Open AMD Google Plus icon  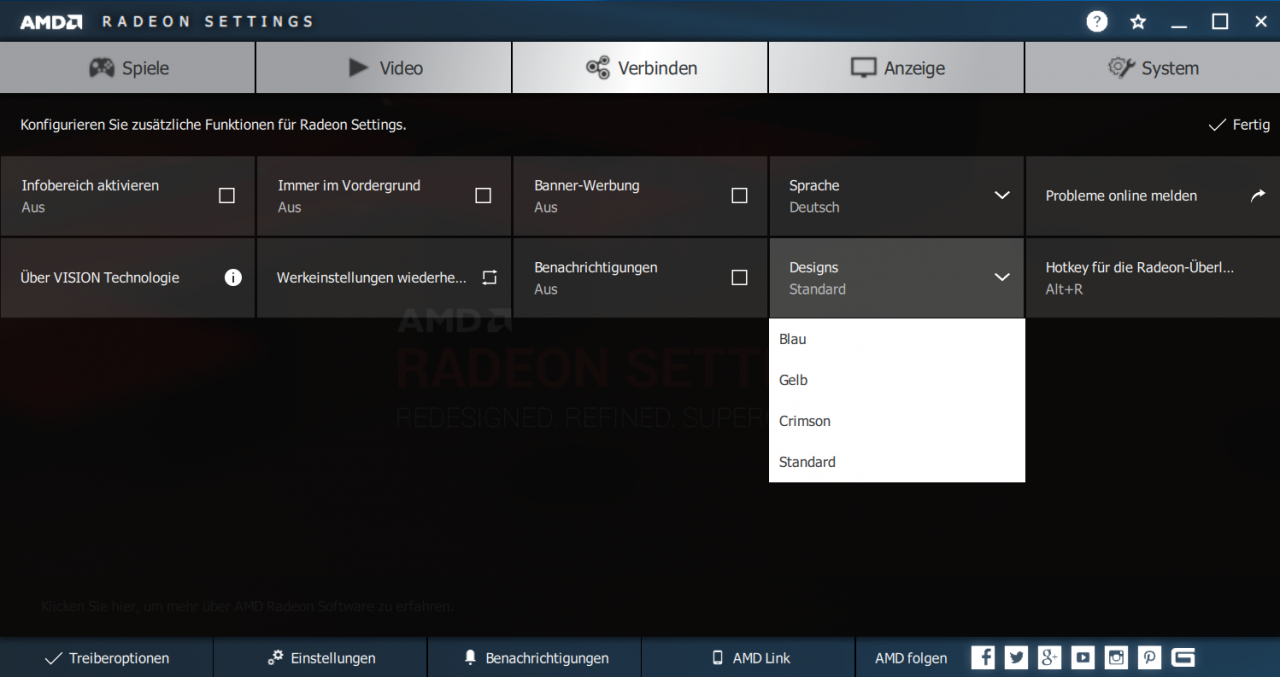click(x=1050, y=657)
